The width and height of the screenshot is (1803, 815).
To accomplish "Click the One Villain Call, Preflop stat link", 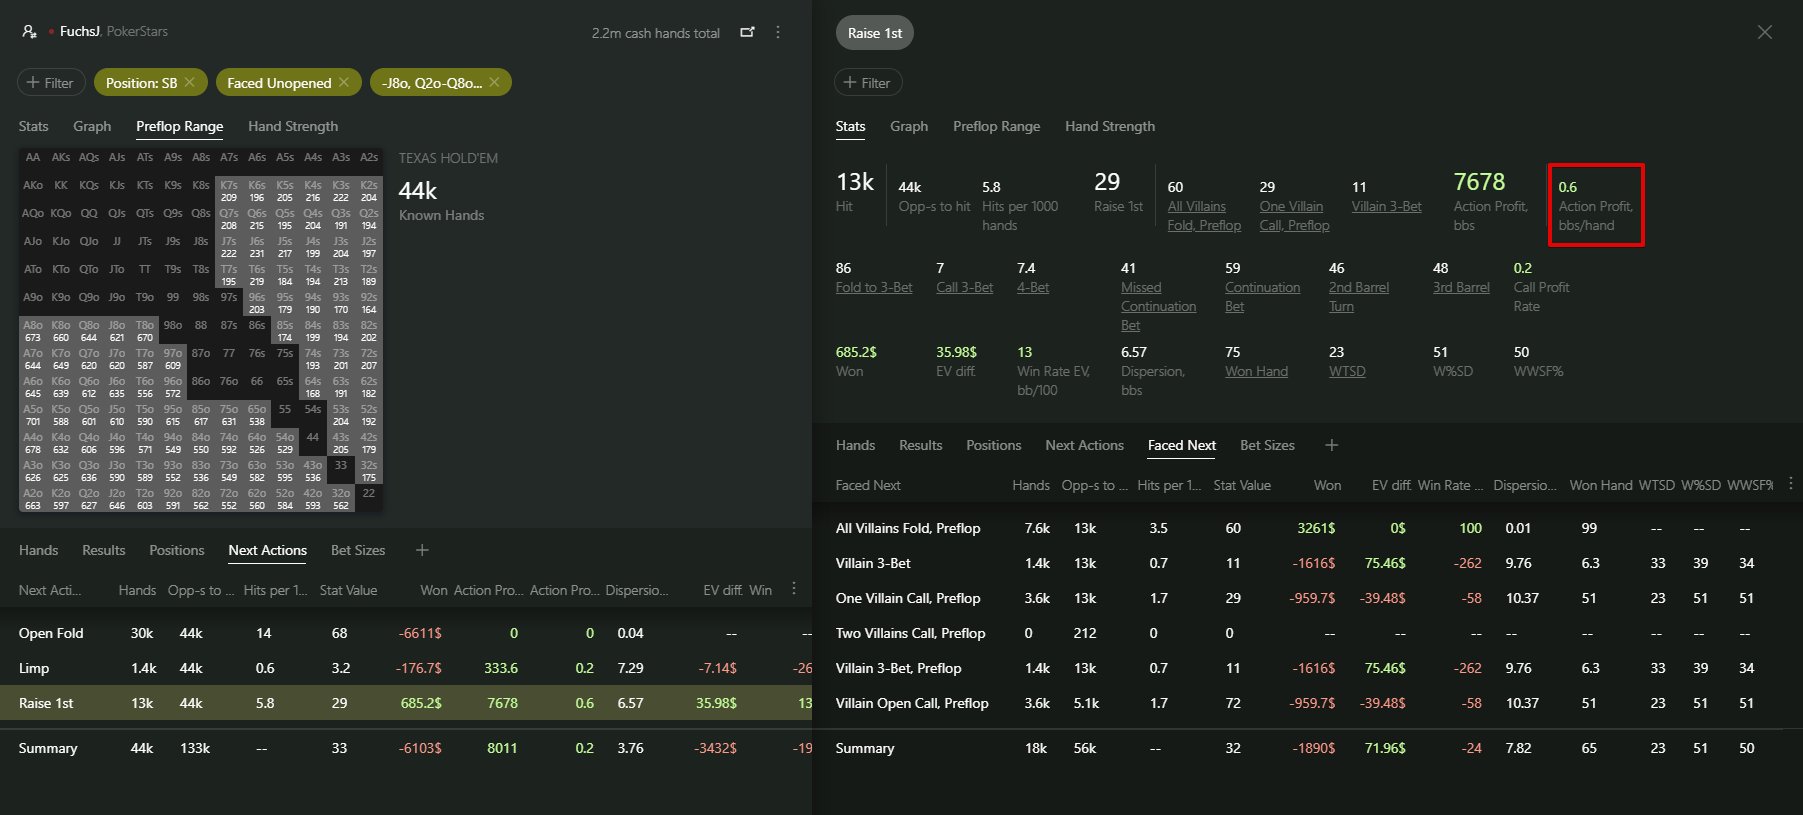I will coord(1294,216).
